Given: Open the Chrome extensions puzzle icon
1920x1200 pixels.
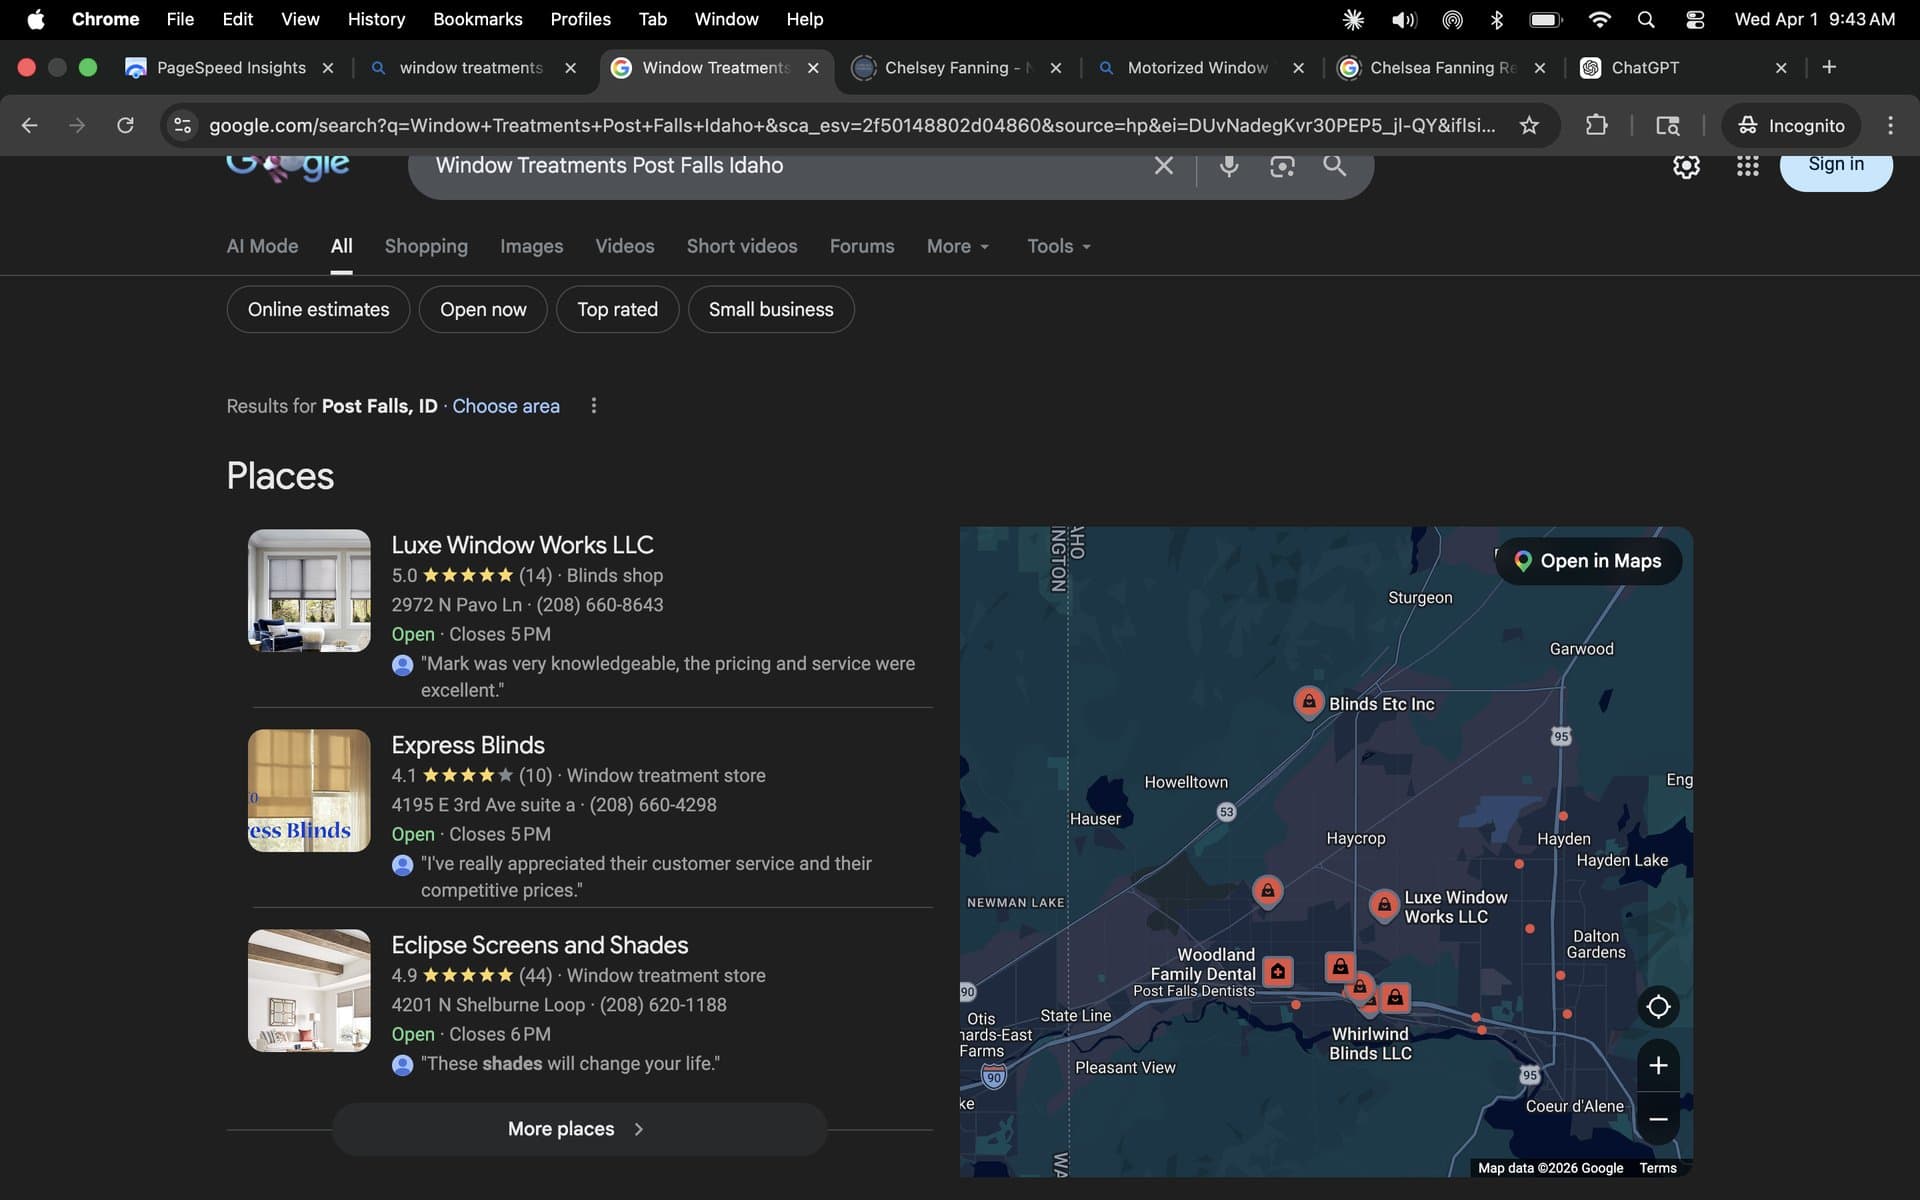Looking at the screenshot, I should (1596, 125).
